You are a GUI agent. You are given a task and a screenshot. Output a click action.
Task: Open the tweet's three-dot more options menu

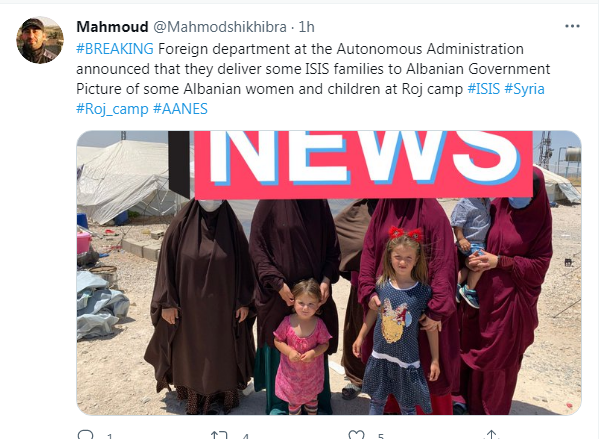tap(572, 26)
